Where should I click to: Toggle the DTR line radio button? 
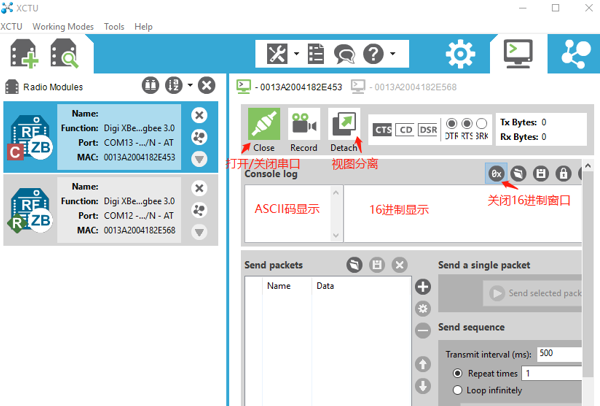452,124
